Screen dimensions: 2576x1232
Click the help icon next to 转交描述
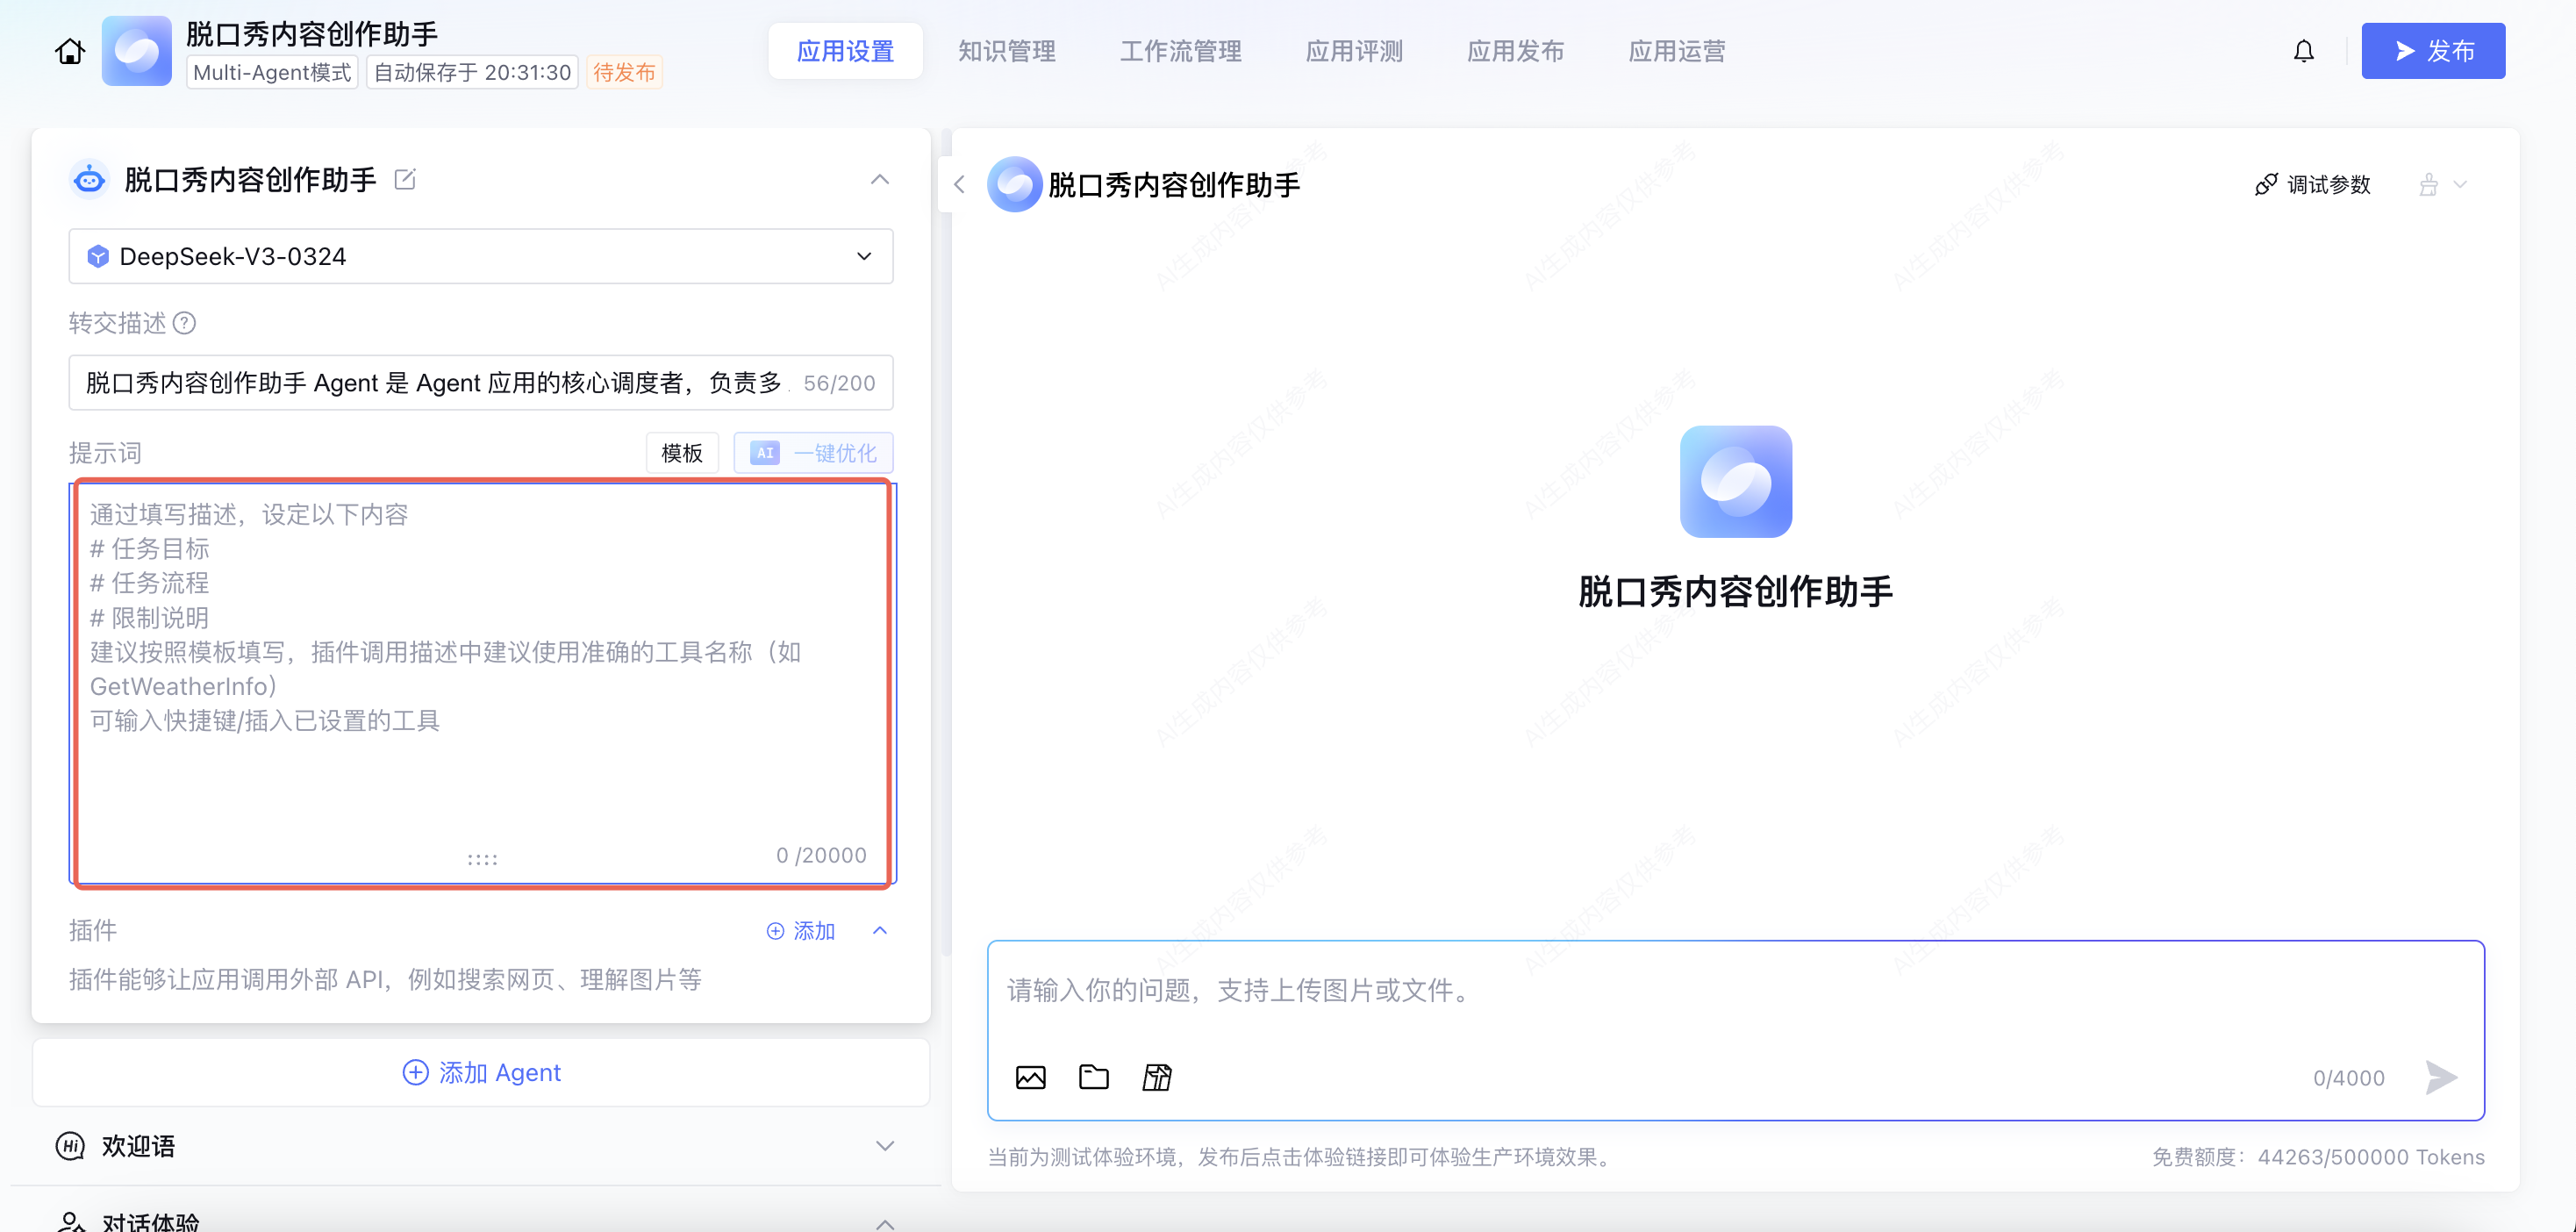click(x=184, y=323)
